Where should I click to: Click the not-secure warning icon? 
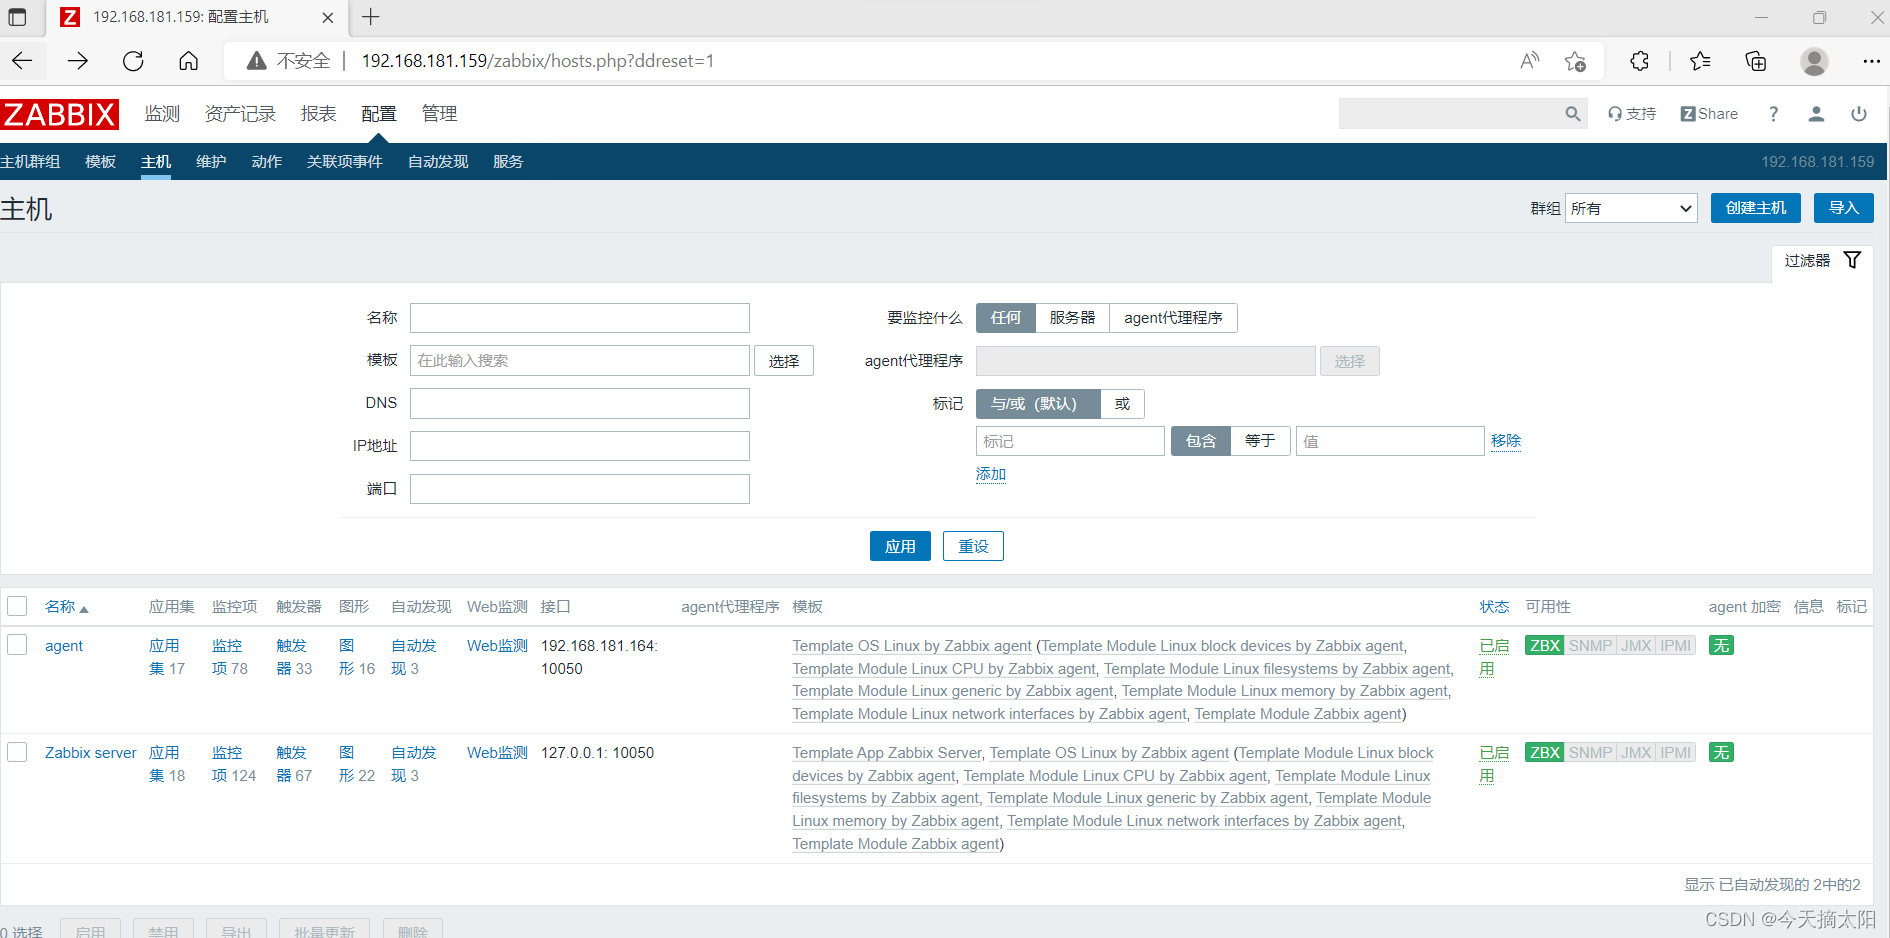pos(257,61)
